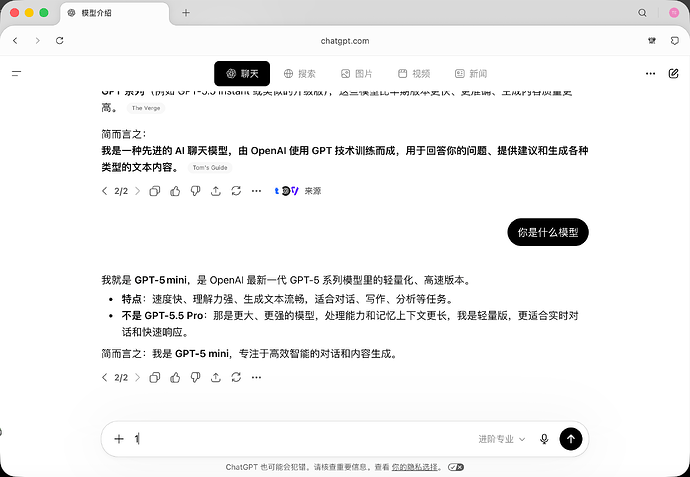The height and width of the screenshot is (477, 690).
Task: Switch to the 搜索 tab
Action: point(300,73)
